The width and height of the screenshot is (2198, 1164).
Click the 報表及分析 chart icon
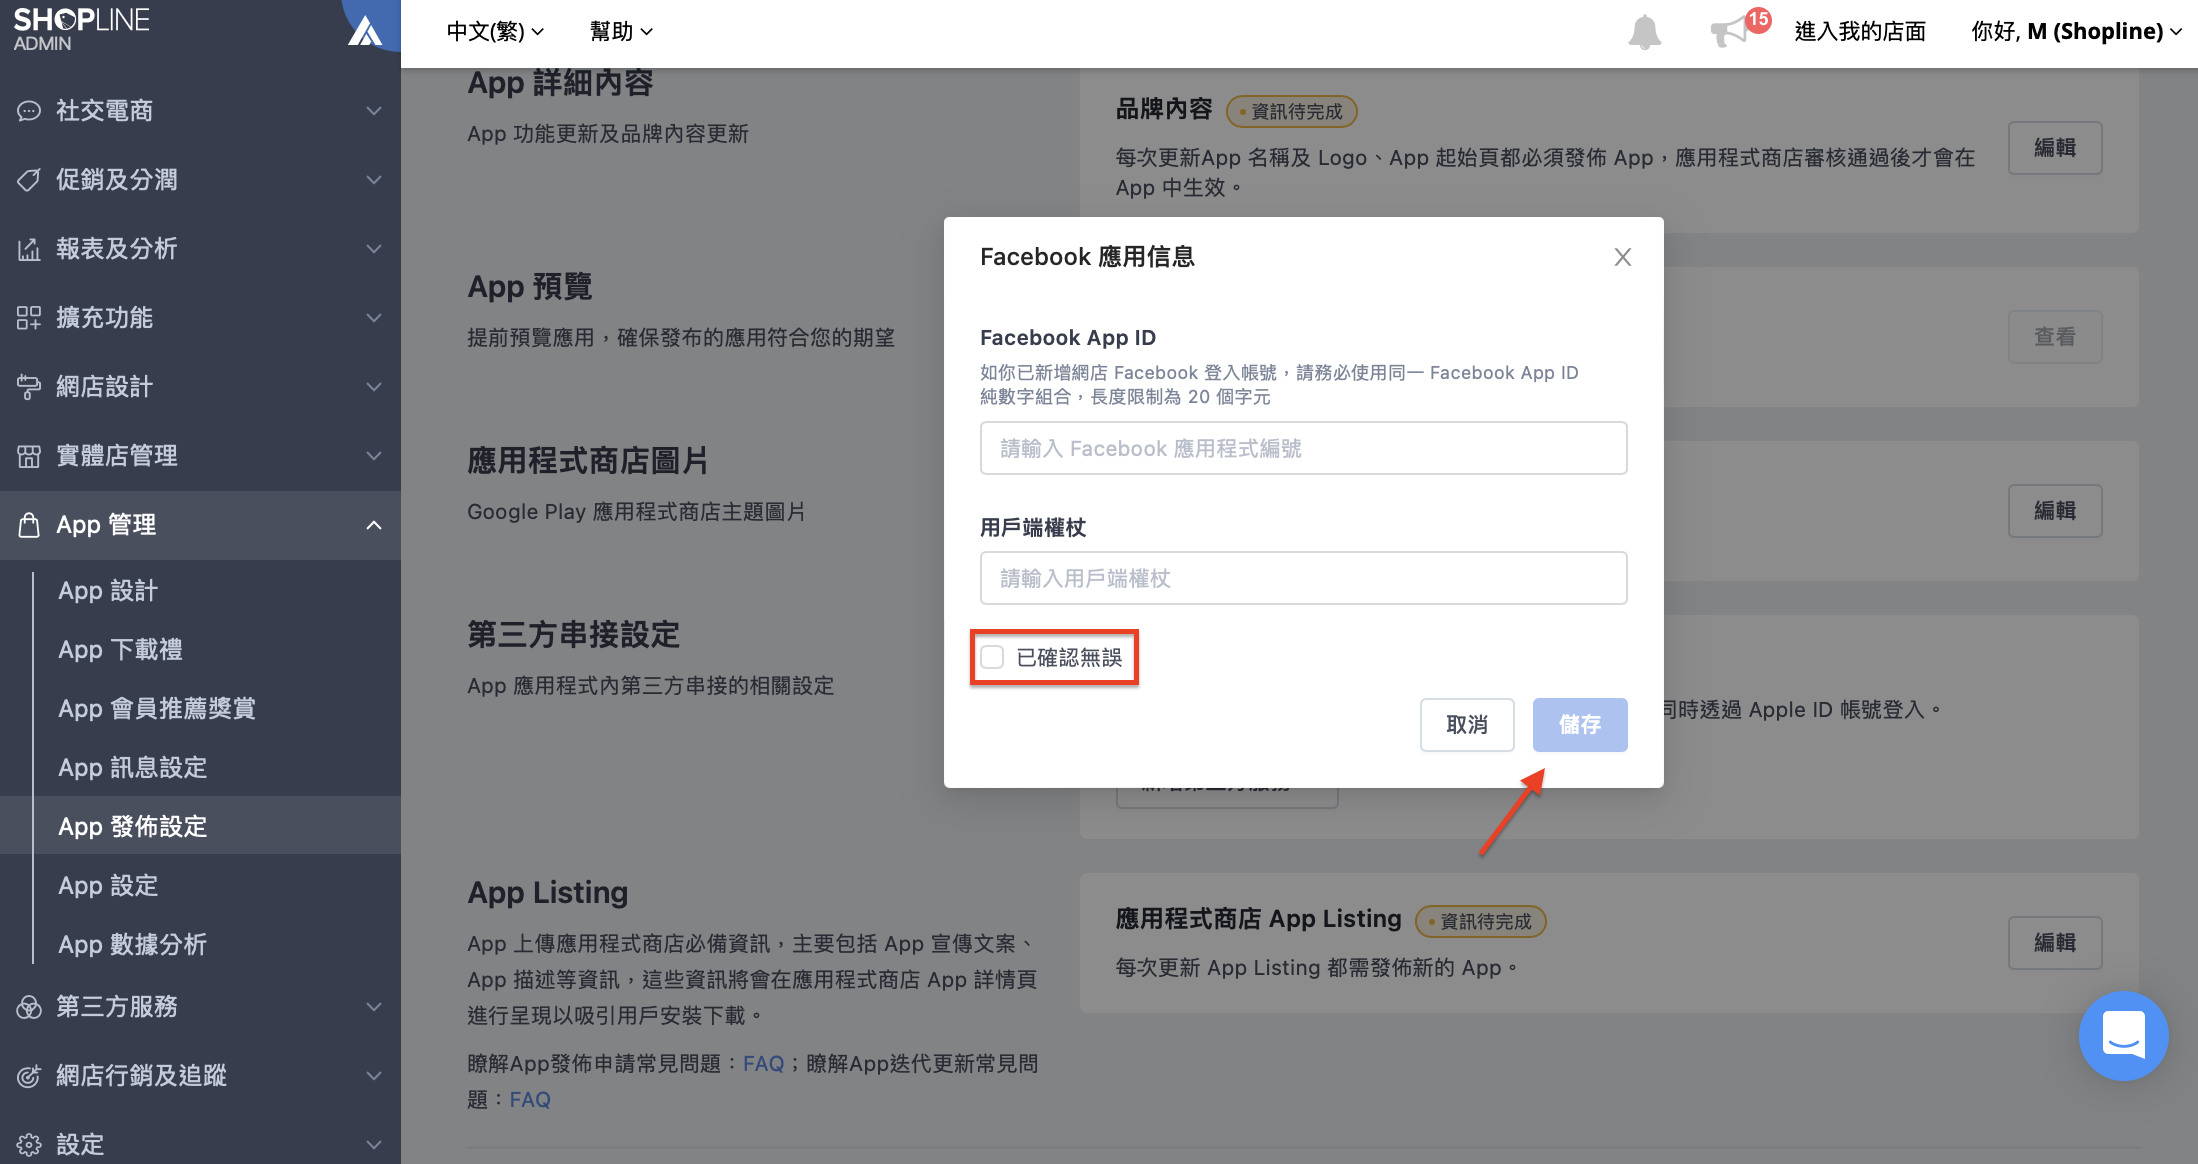(29, 249)
